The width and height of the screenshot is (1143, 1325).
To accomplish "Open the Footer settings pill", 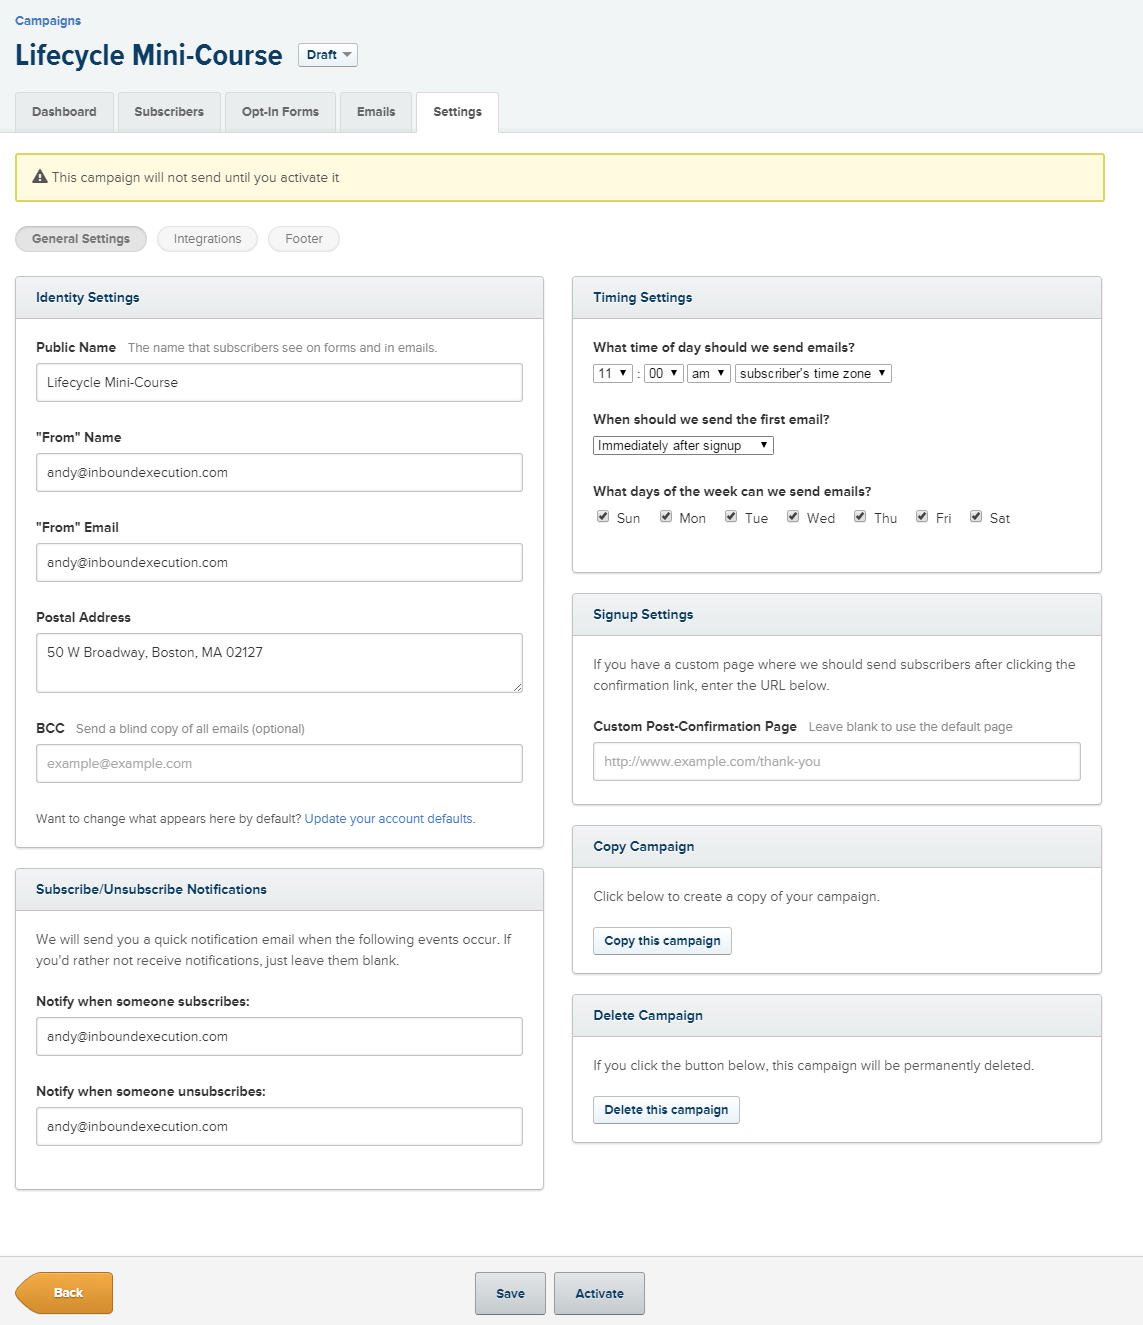I will tap(304, 239).
